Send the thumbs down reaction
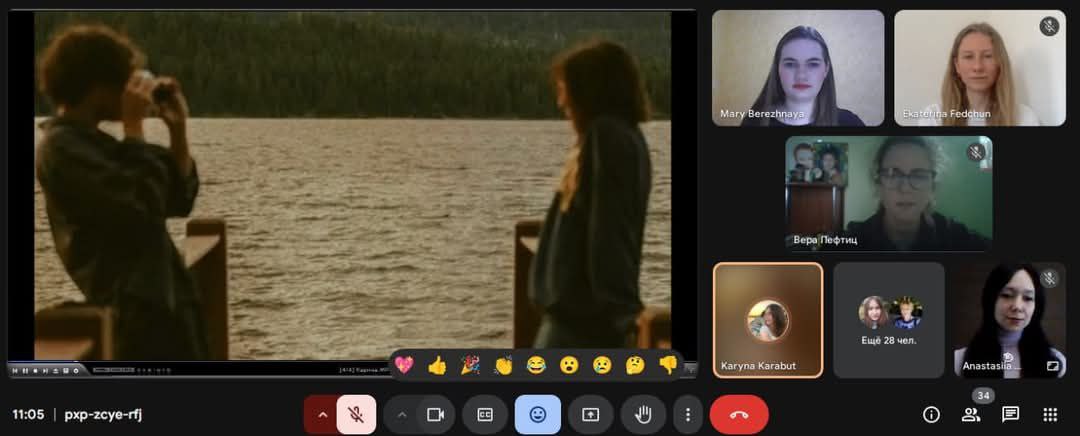Image resolution: width=1080 pixels, height=436 pixels. coord(668,365)
